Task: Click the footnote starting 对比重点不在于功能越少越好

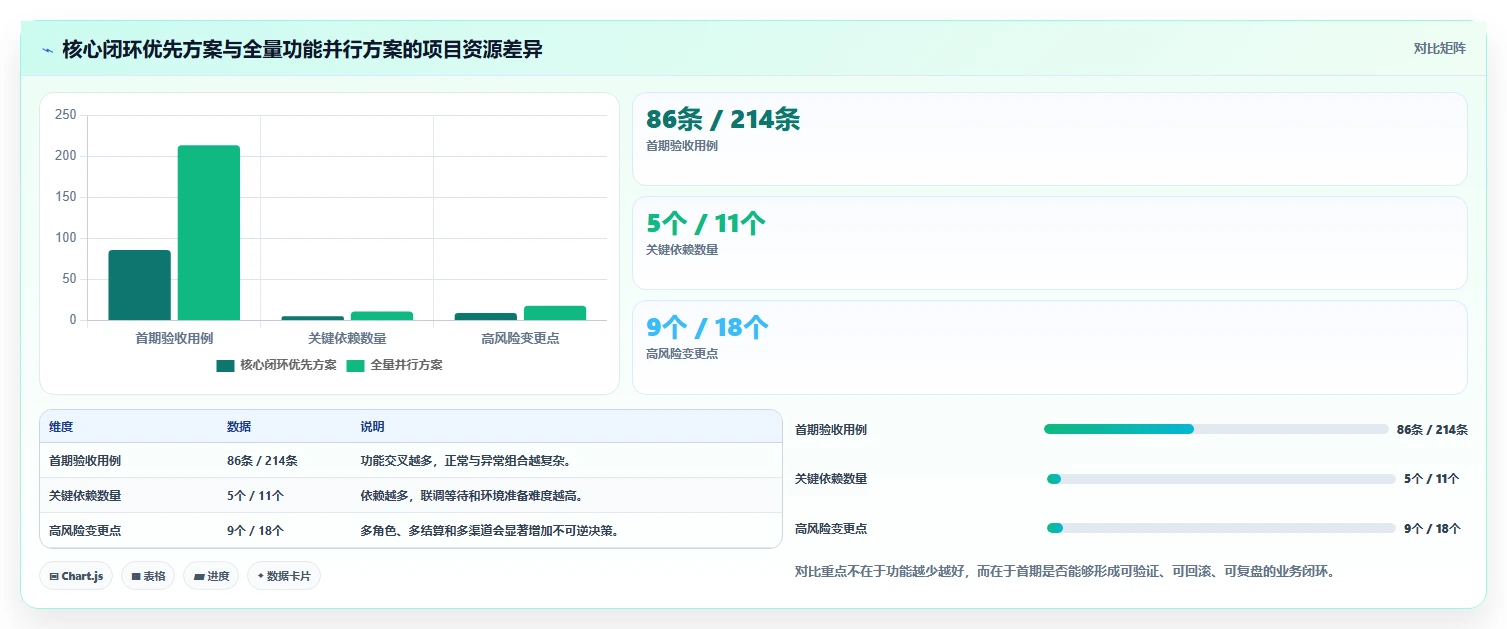Action: click(x=1065, y=572)
